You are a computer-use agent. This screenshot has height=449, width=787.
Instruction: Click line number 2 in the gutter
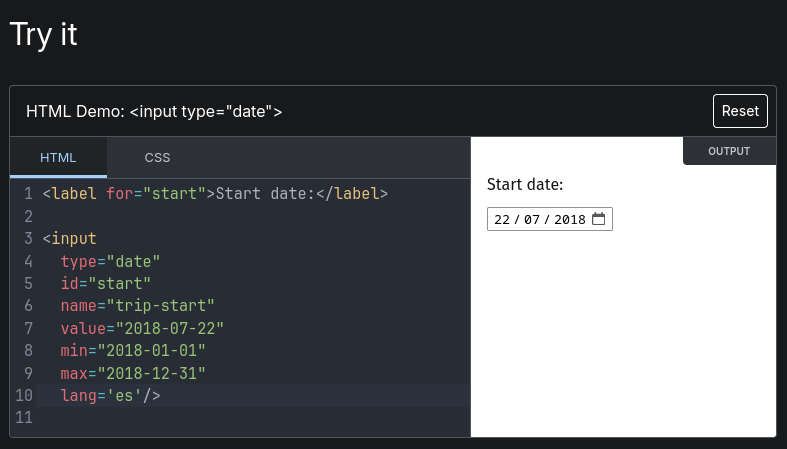(29, 216)
